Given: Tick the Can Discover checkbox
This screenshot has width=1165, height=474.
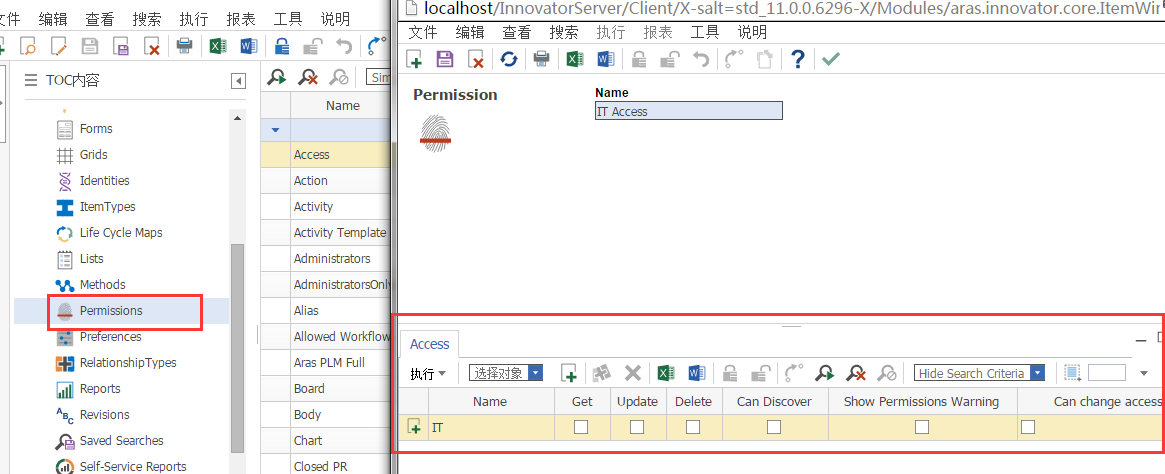Looking at the screenshot, I should (773, 427).
